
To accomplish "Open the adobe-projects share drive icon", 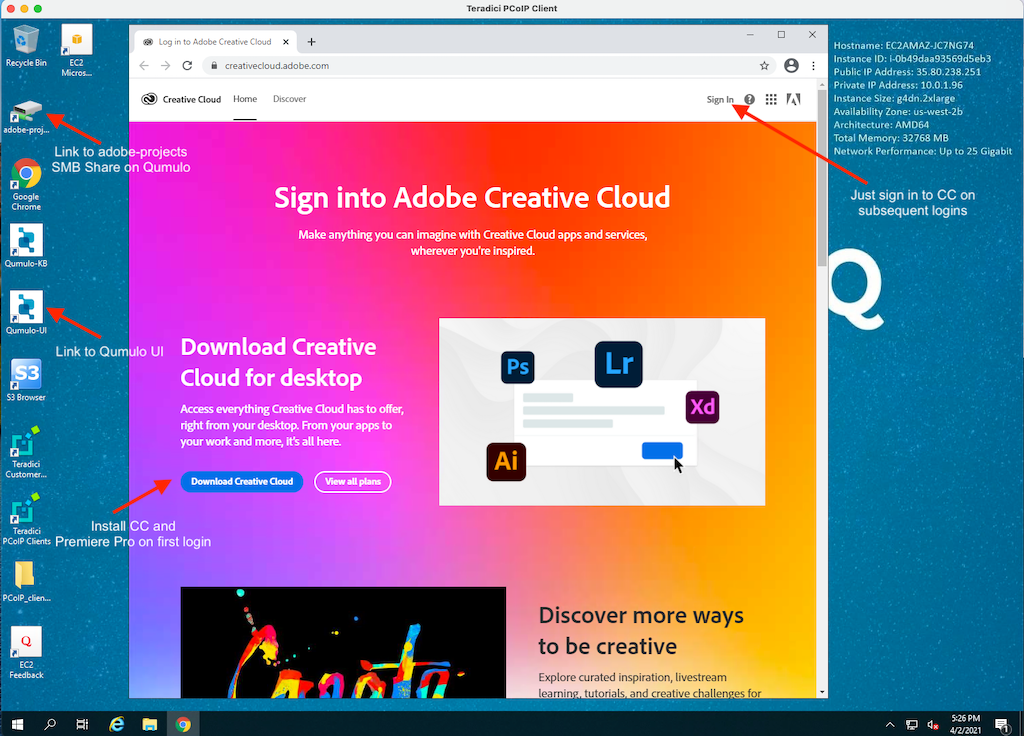I will (26, 118).
